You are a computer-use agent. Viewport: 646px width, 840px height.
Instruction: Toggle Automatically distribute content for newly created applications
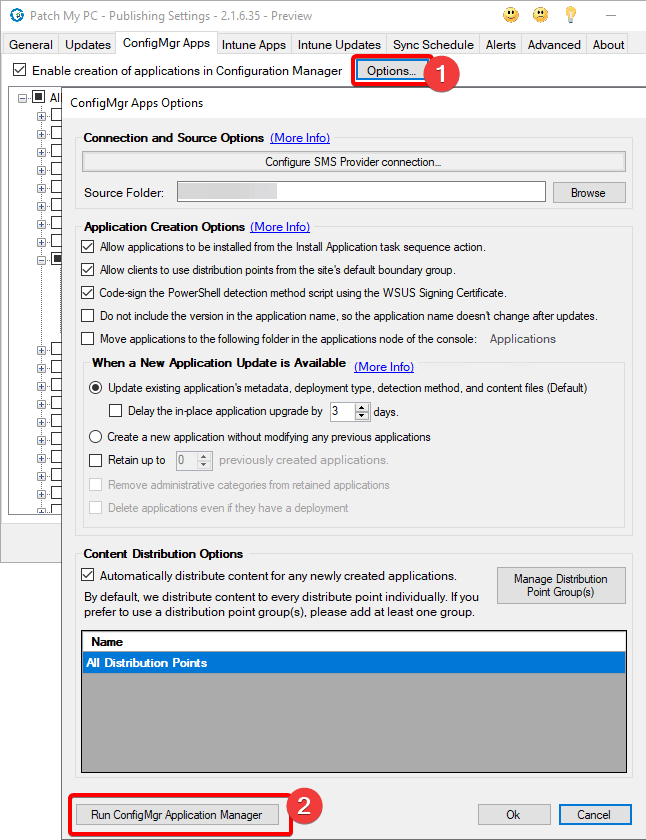tap(87, 575)
